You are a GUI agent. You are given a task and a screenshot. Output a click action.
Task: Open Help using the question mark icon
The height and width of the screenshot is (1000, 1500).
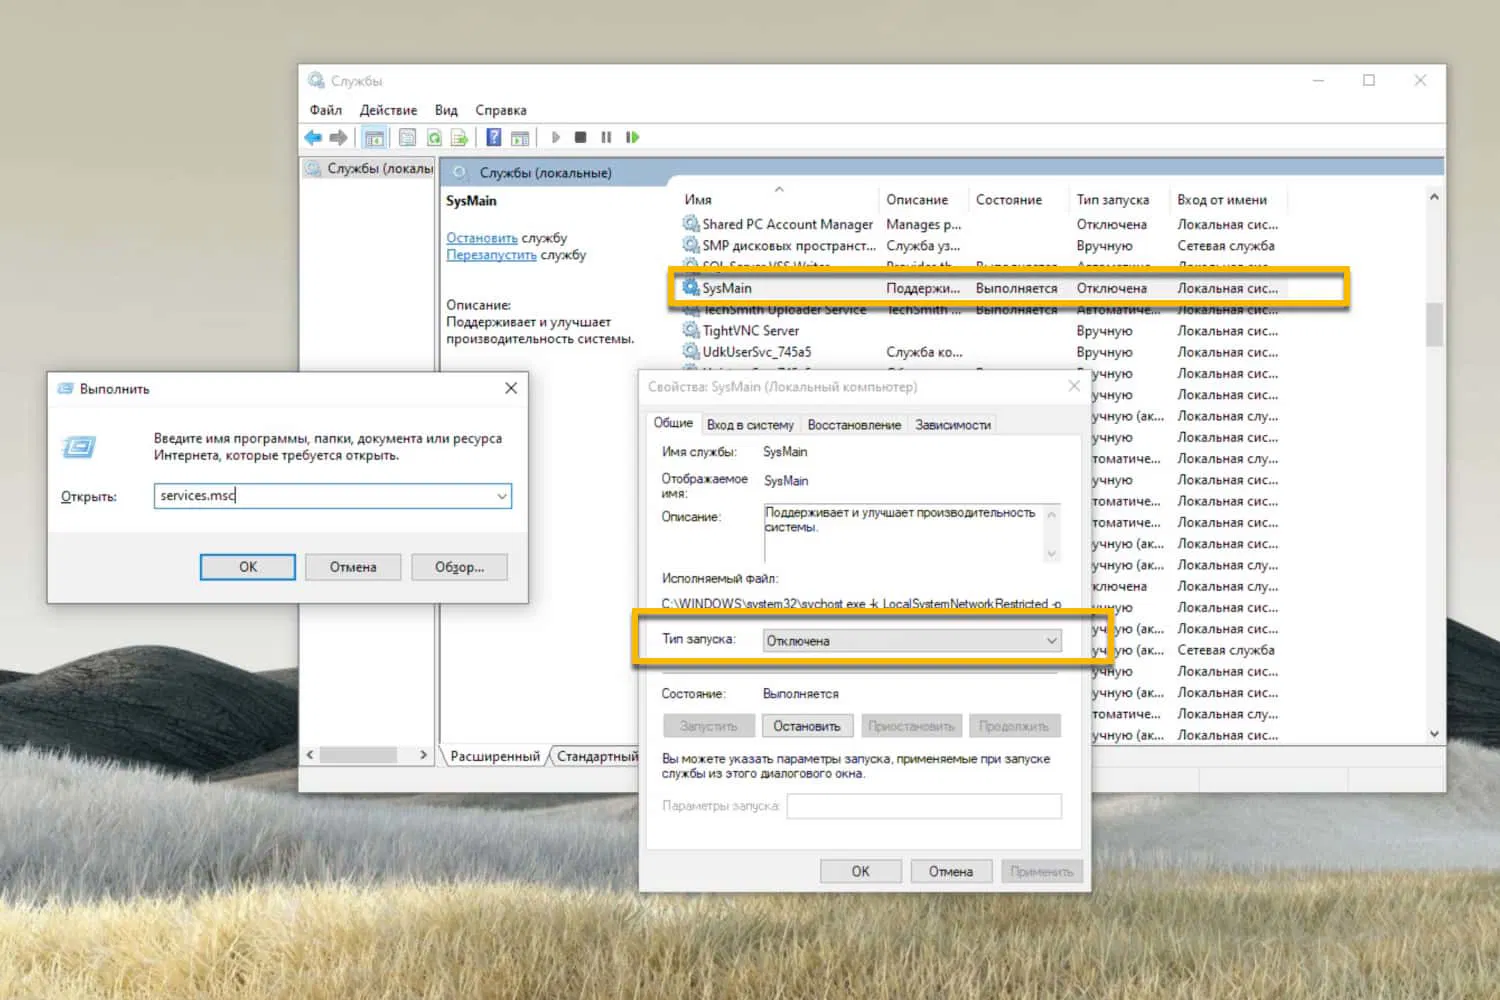[494, 137]
